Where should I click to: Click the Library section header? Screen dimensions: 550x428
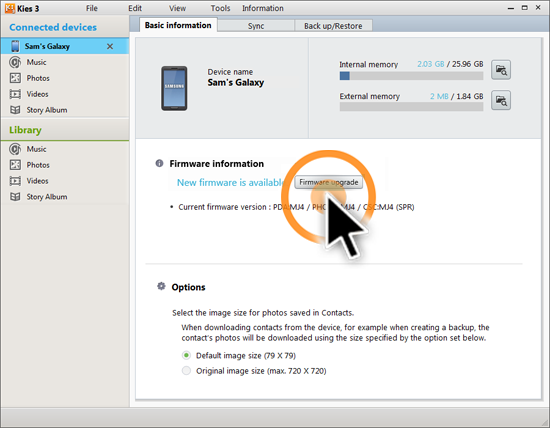click(x=25, y=130)
